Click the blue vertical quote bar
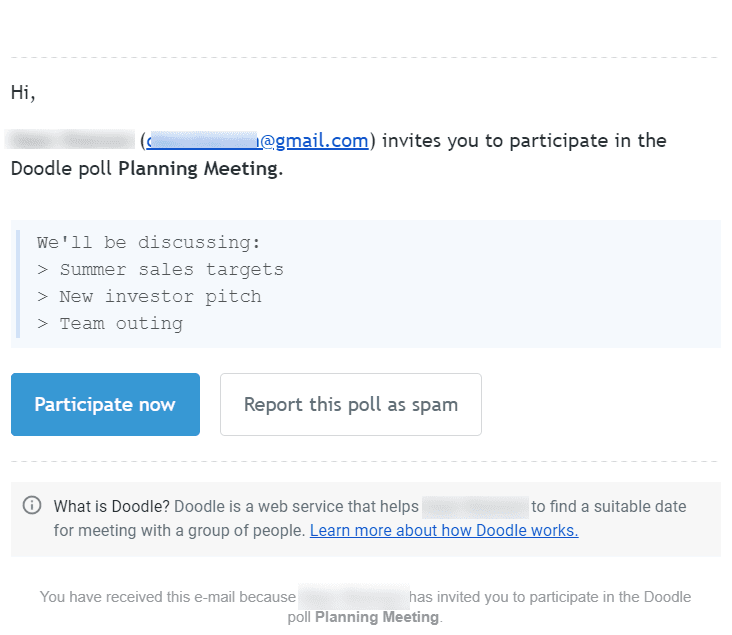Image resolution: width=732 pixels, height=635 pixels. [18, 283]
